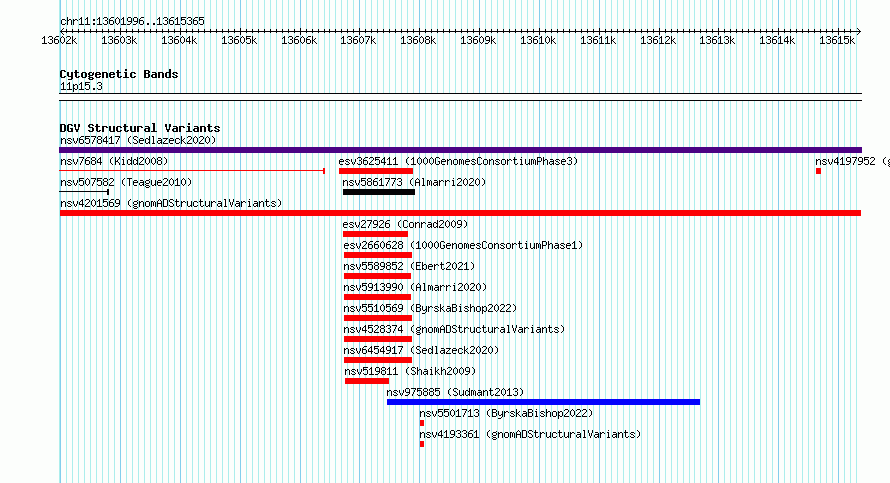The width and height of the screenshot is (890, 483).
Task: Click the nsv6578417 (Sedlazeck2020) variant label
Action: coord(138,140)
